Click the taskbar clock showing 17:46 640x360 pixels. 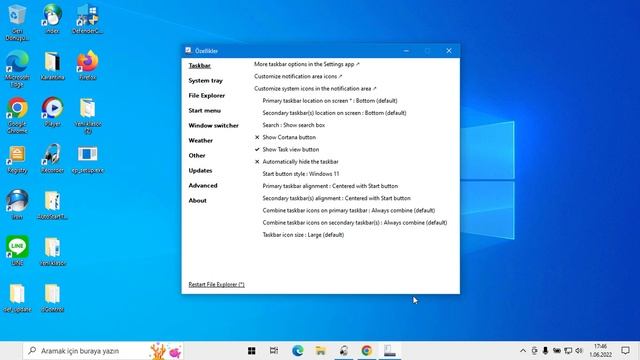[600, 351]
